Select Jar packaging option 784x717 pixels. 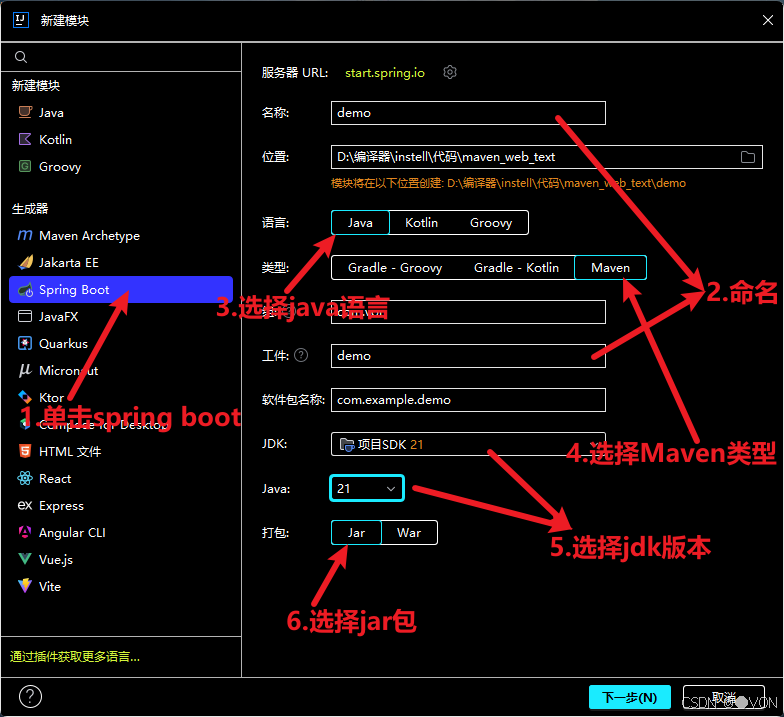(x=356, y=532)
